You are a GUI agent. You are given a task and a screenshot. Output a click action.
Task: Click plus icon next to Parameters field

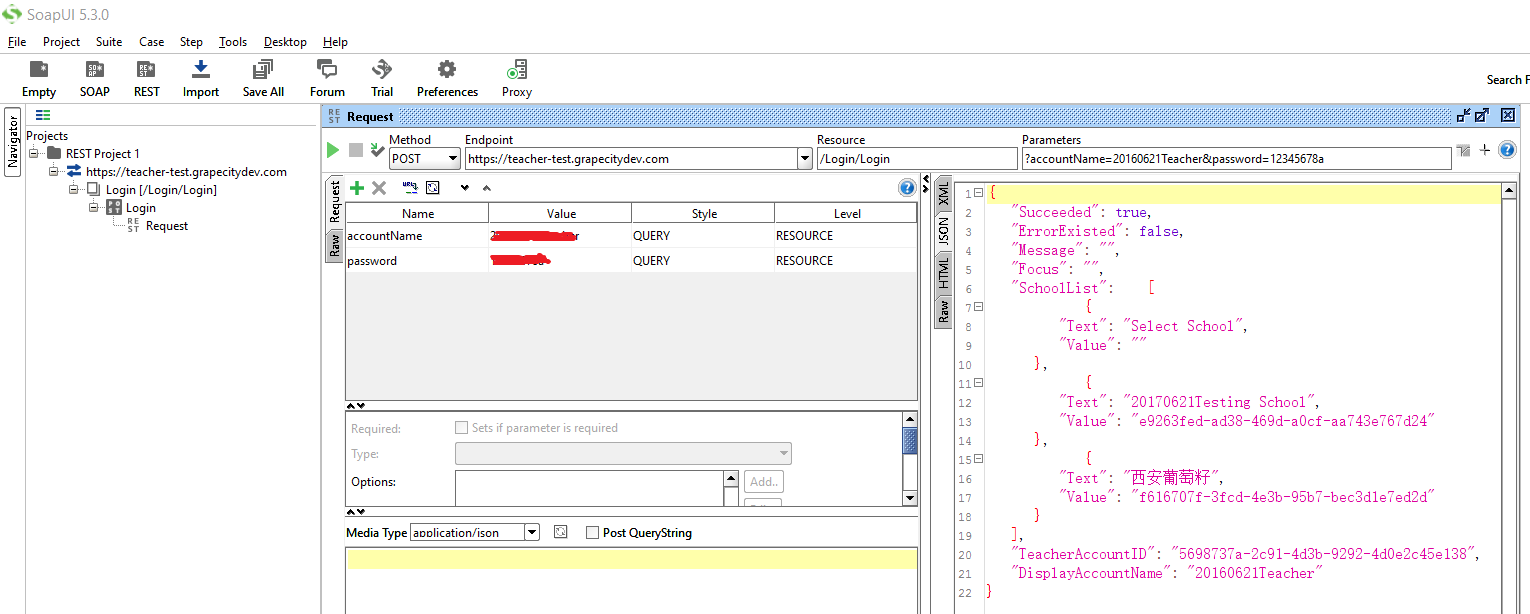point(1485,150)
